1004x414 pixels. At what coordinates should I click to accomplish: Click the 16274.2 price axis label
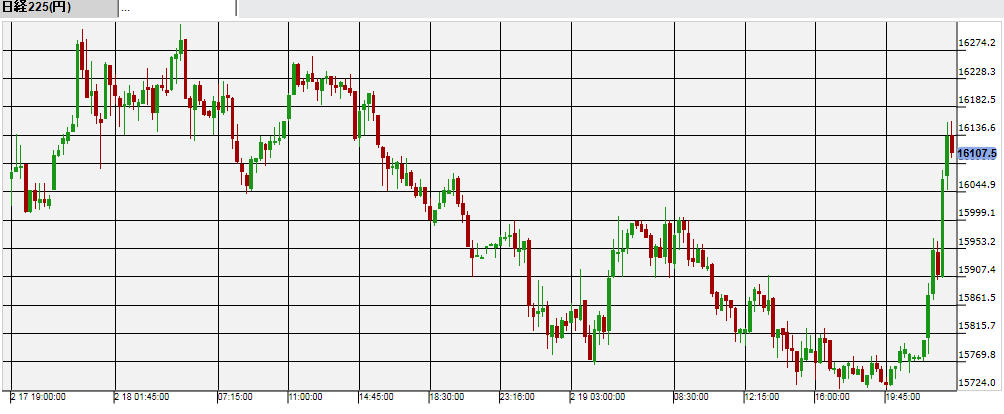[977, 43]
